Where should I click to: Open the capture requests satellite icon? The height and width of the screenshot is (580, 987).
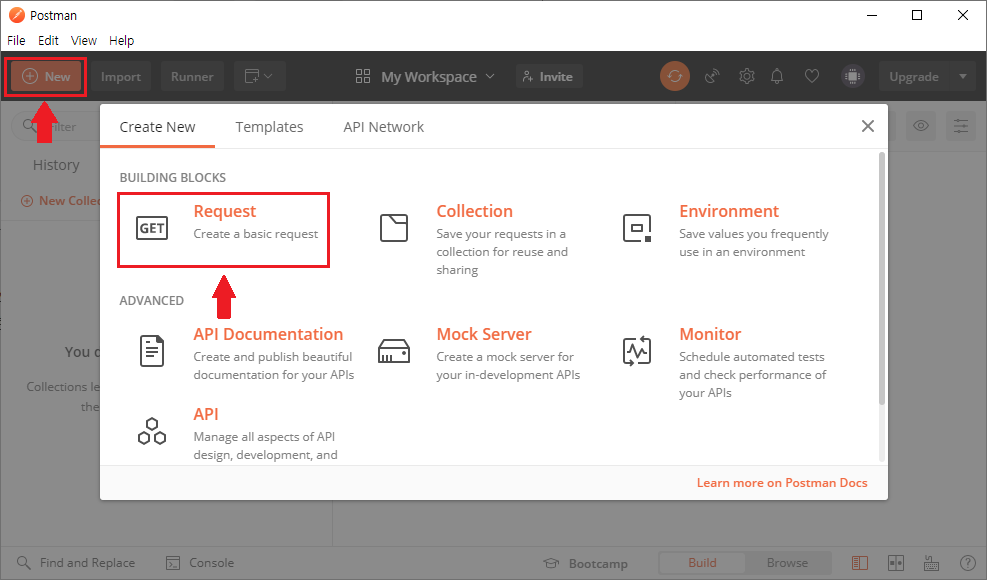[712, 76]
